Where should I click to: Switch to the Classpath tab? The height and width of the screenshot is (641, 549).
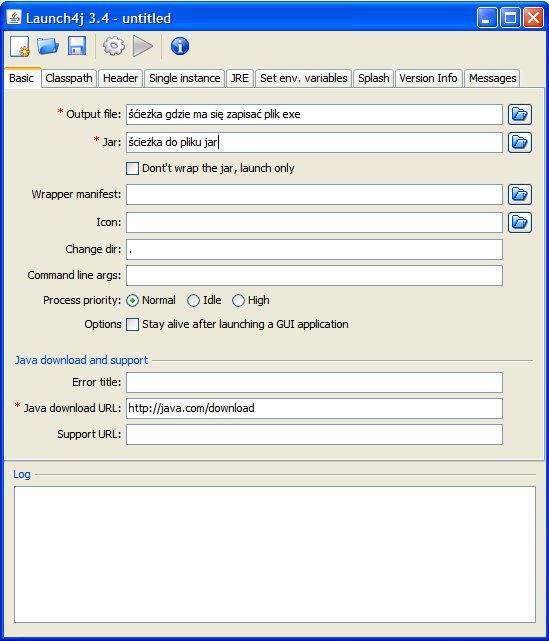point(69,78)
